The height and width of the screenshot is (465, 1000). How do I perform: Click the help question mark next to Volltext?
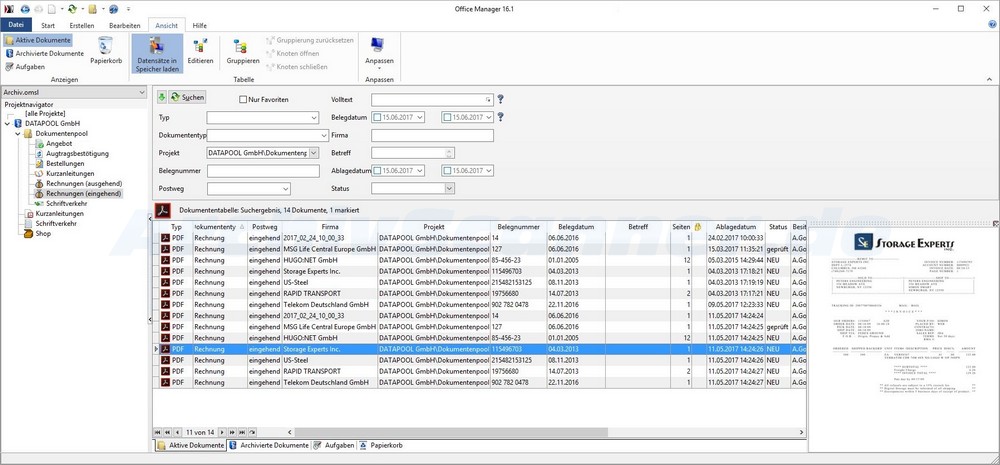[500, 99]
